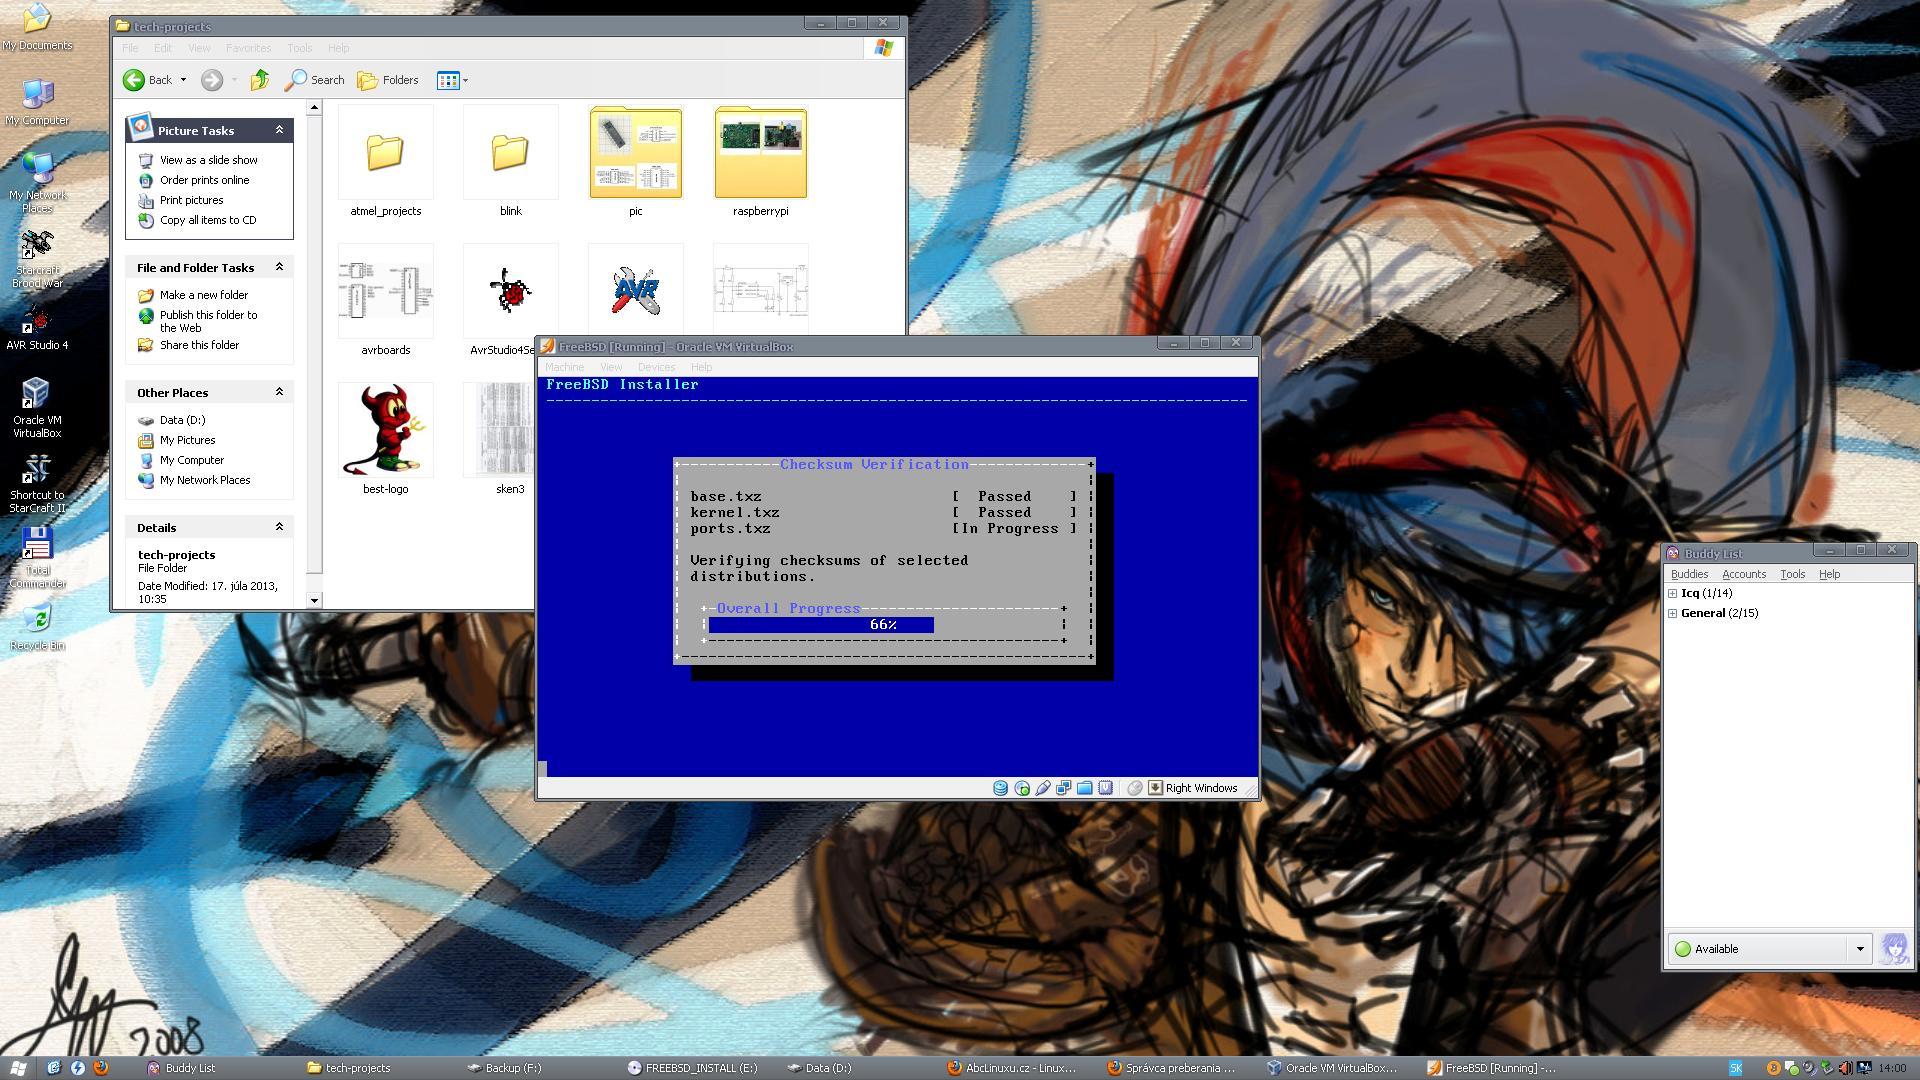The width and height of the screenshot is (1920, 1080).
Task: Open the File menu in Explorer
Action: 130,48
